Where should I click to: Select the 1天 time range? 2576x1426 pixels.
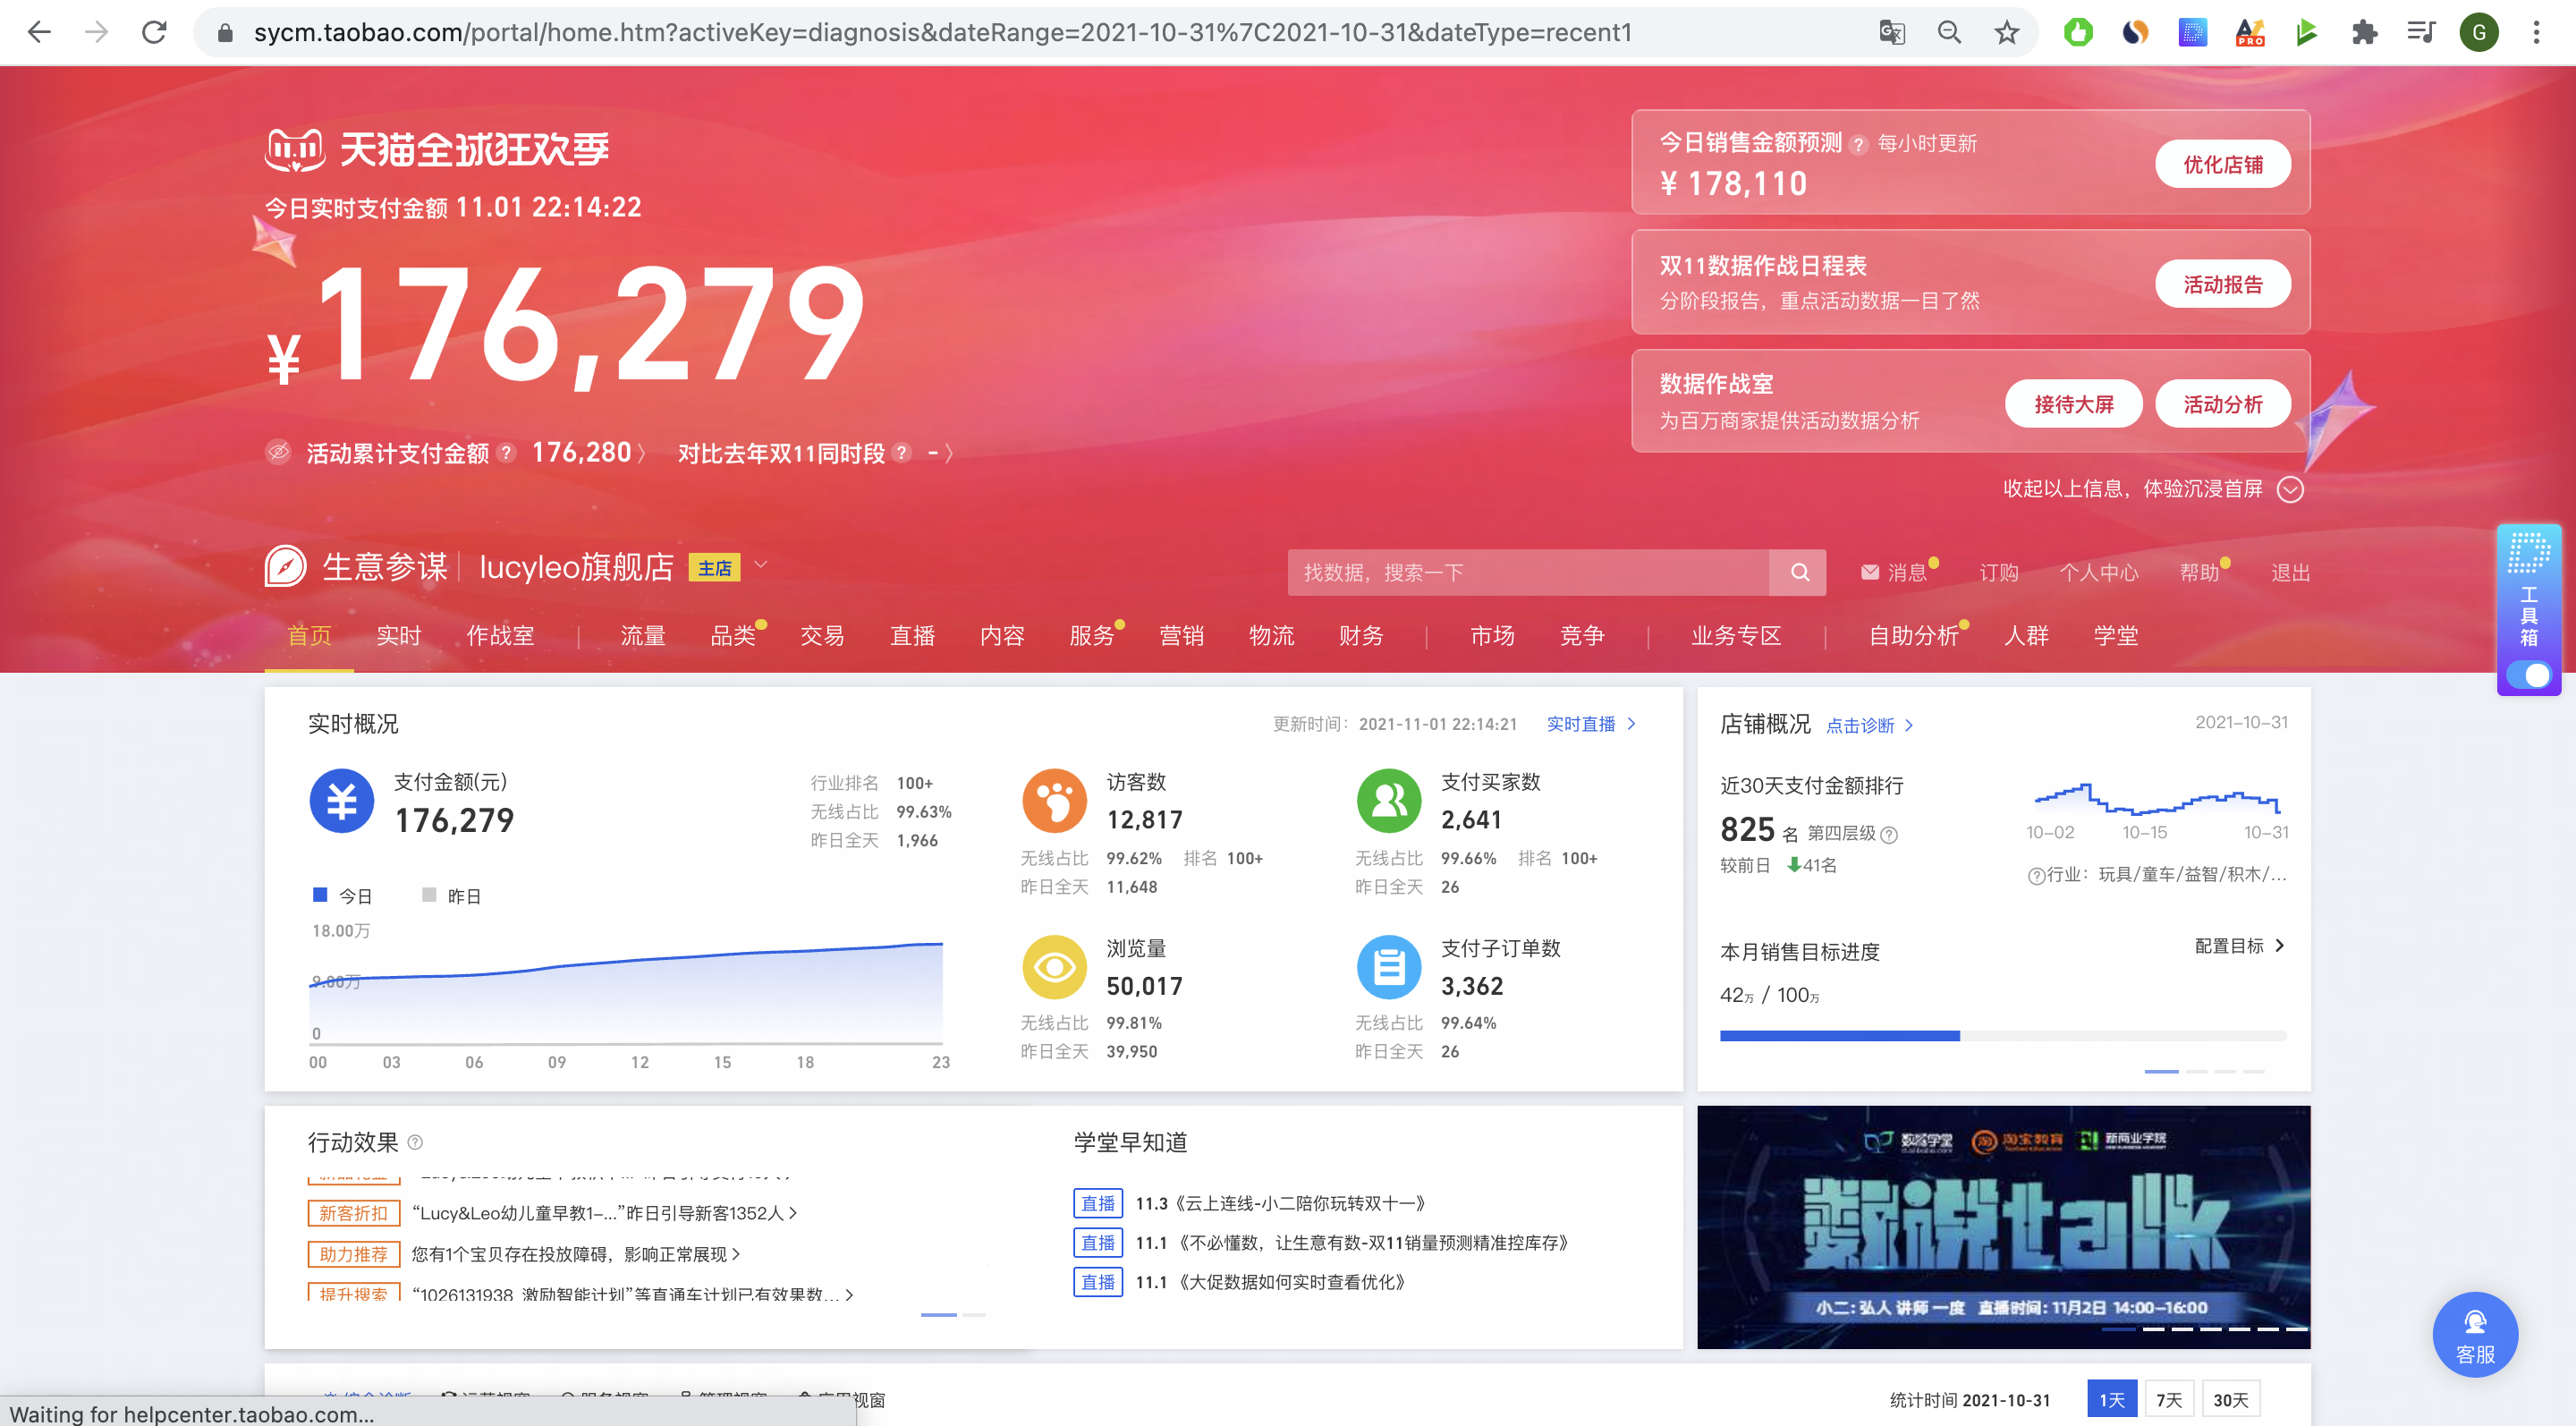[x=2112, y=1399]
